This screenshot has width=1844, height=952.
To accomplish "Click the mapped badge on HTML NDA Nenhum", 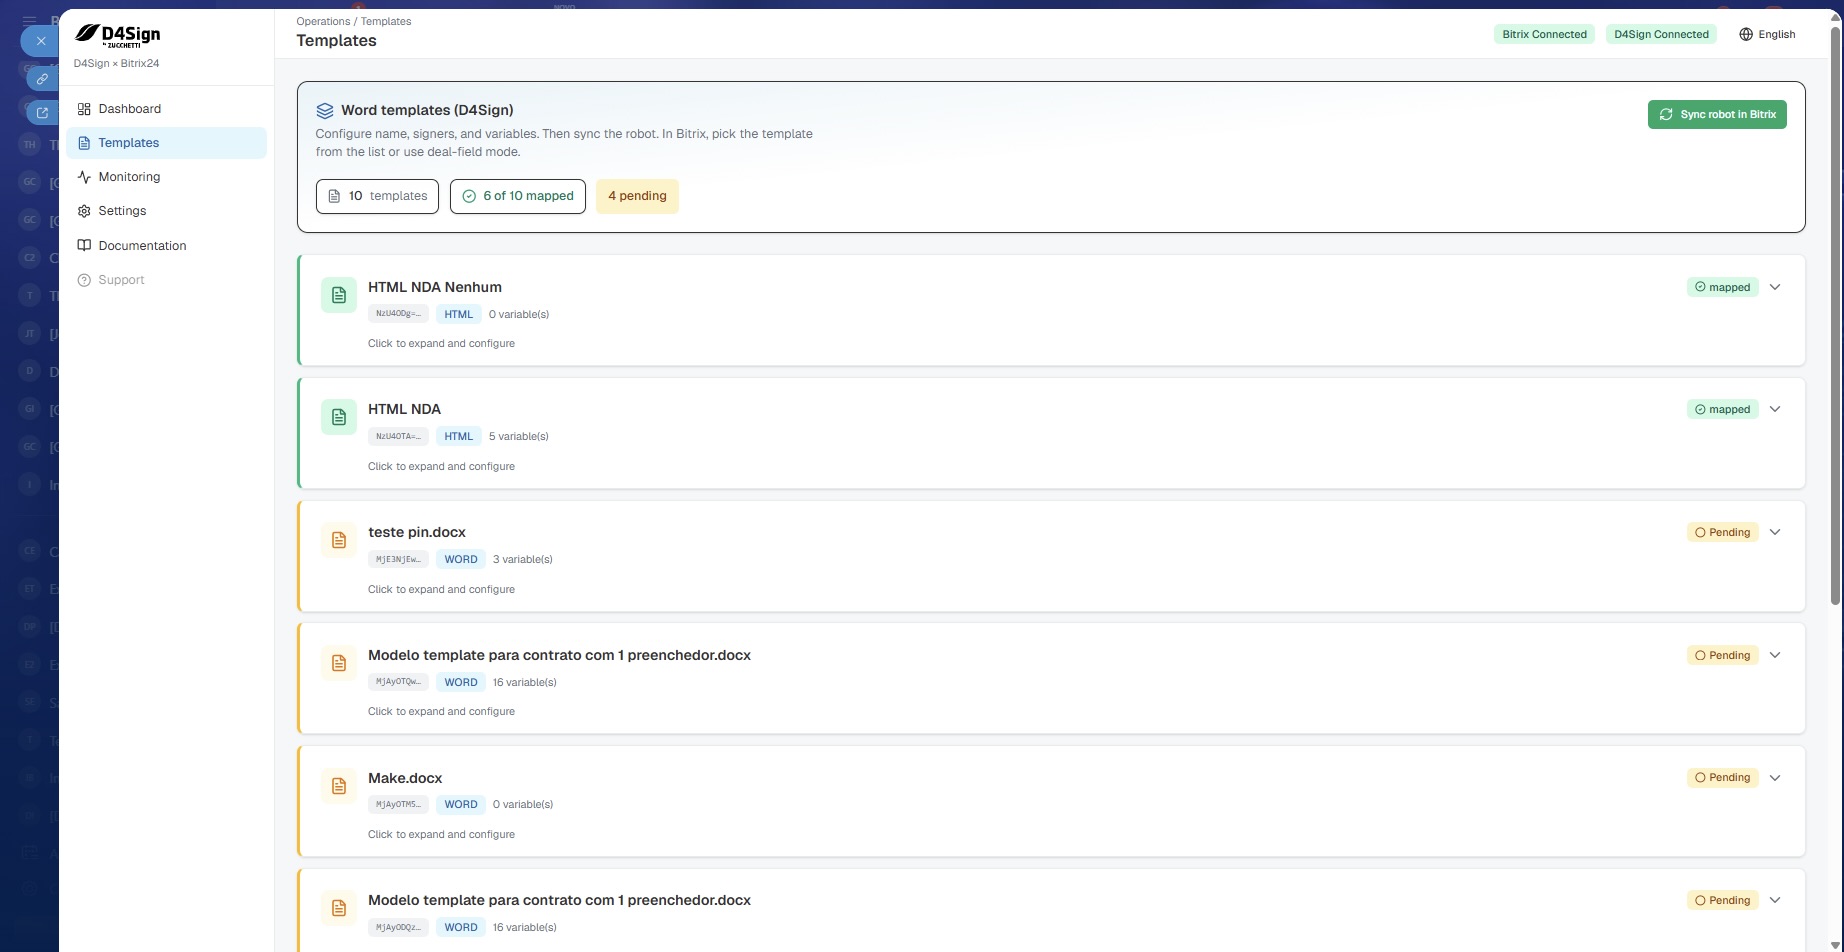I will (1722, 287).
